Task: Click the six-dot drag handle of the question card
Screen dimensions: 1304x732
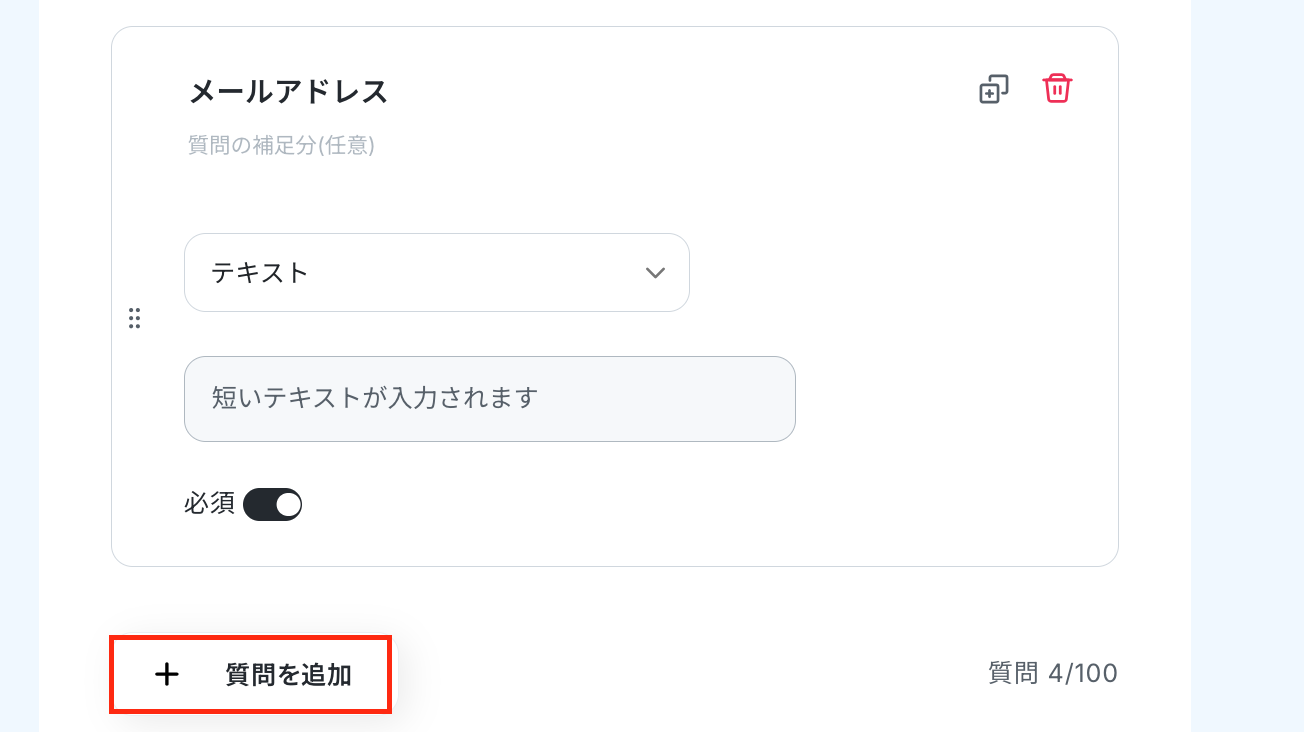Action: tap(134, 318)
